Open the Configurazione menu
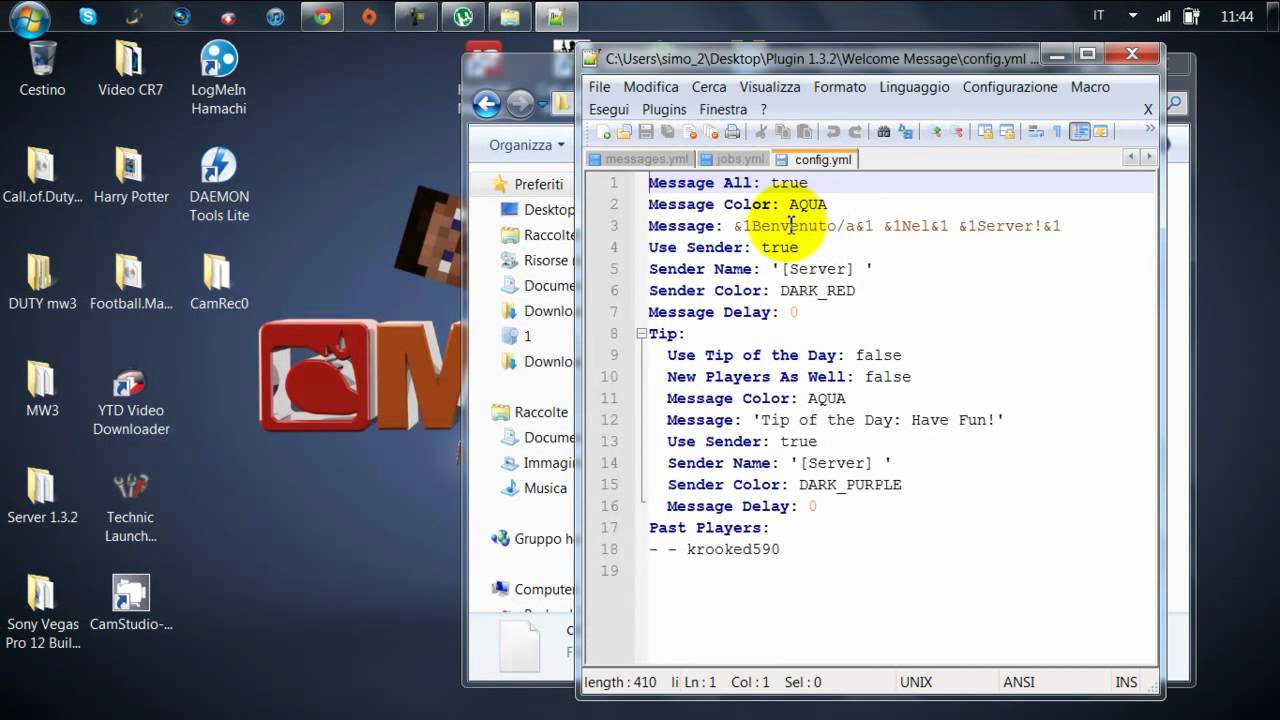Screen dimensions: 1280x720 (1010, 87)
